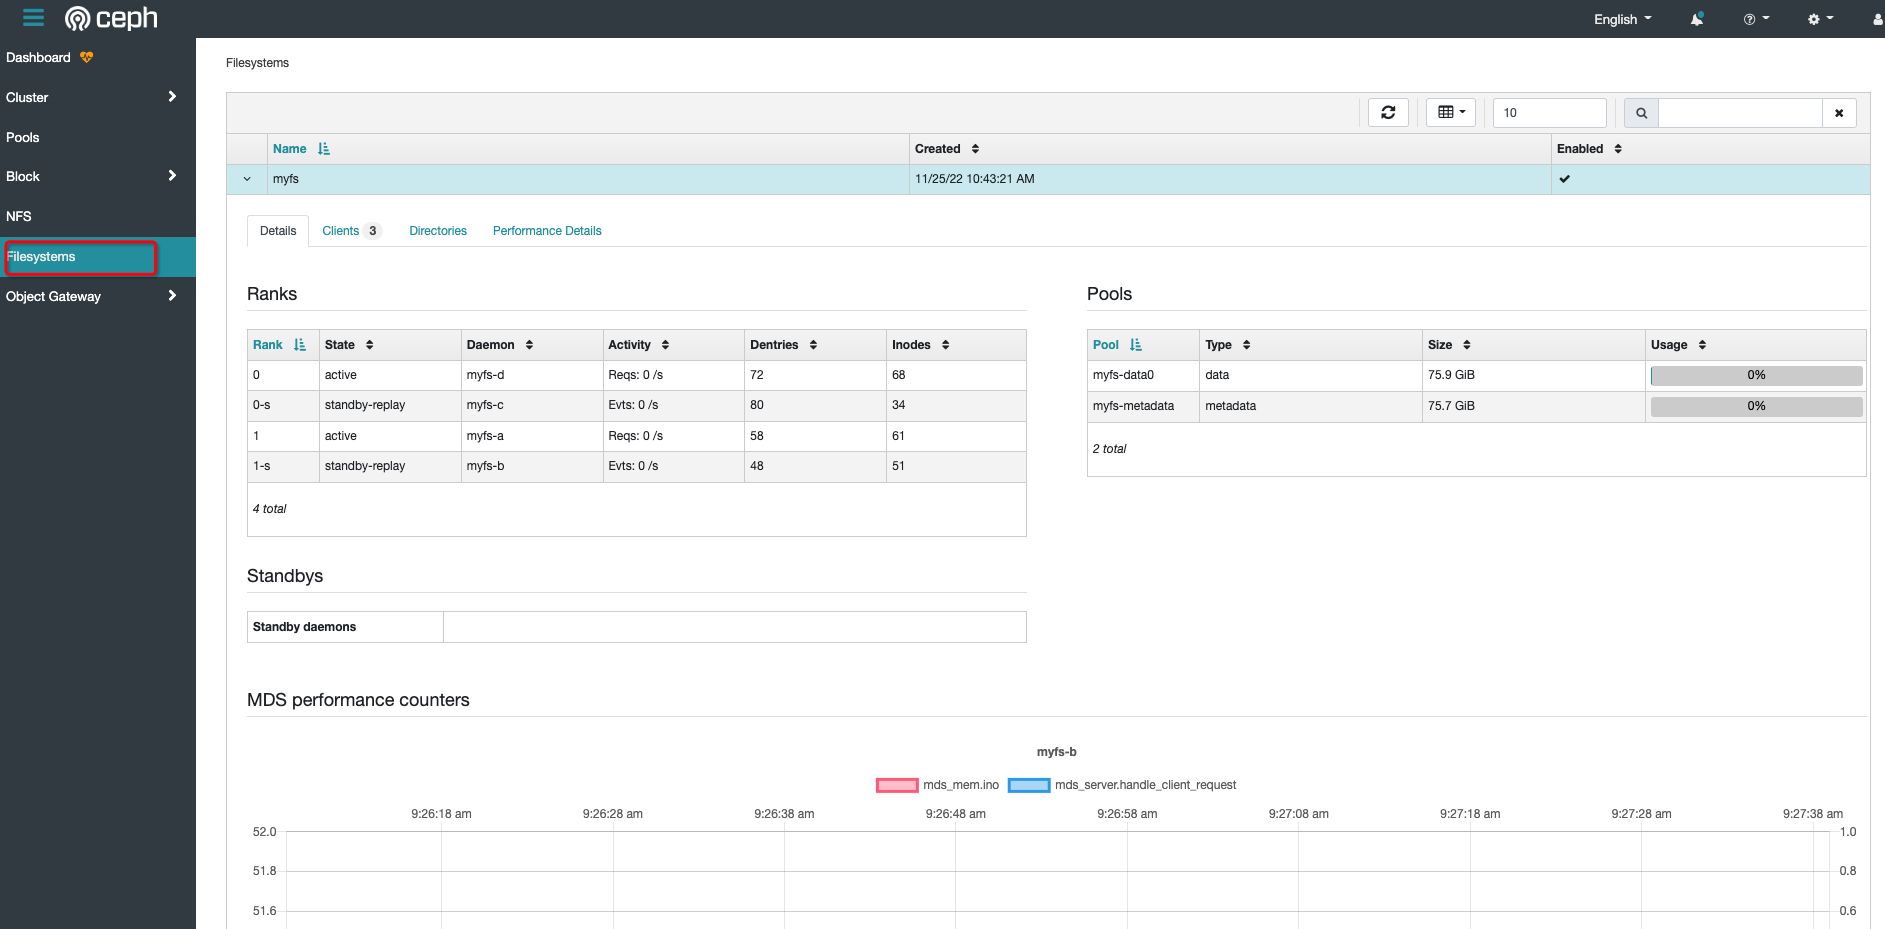The height and width of the screenshot is (929, 1885).
Task: Switch to the Details tab
Action: (x=278, y=231)
